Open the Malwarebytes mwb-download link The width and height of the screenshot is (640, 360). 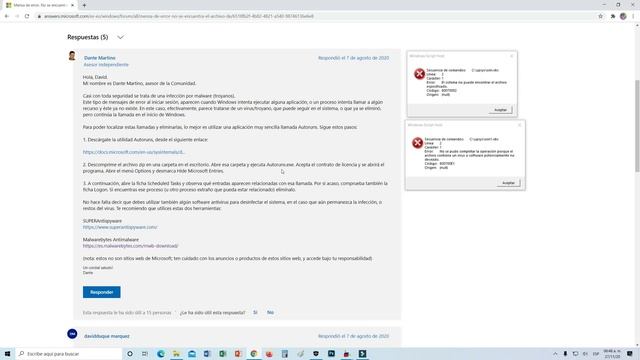coord(131,246)
